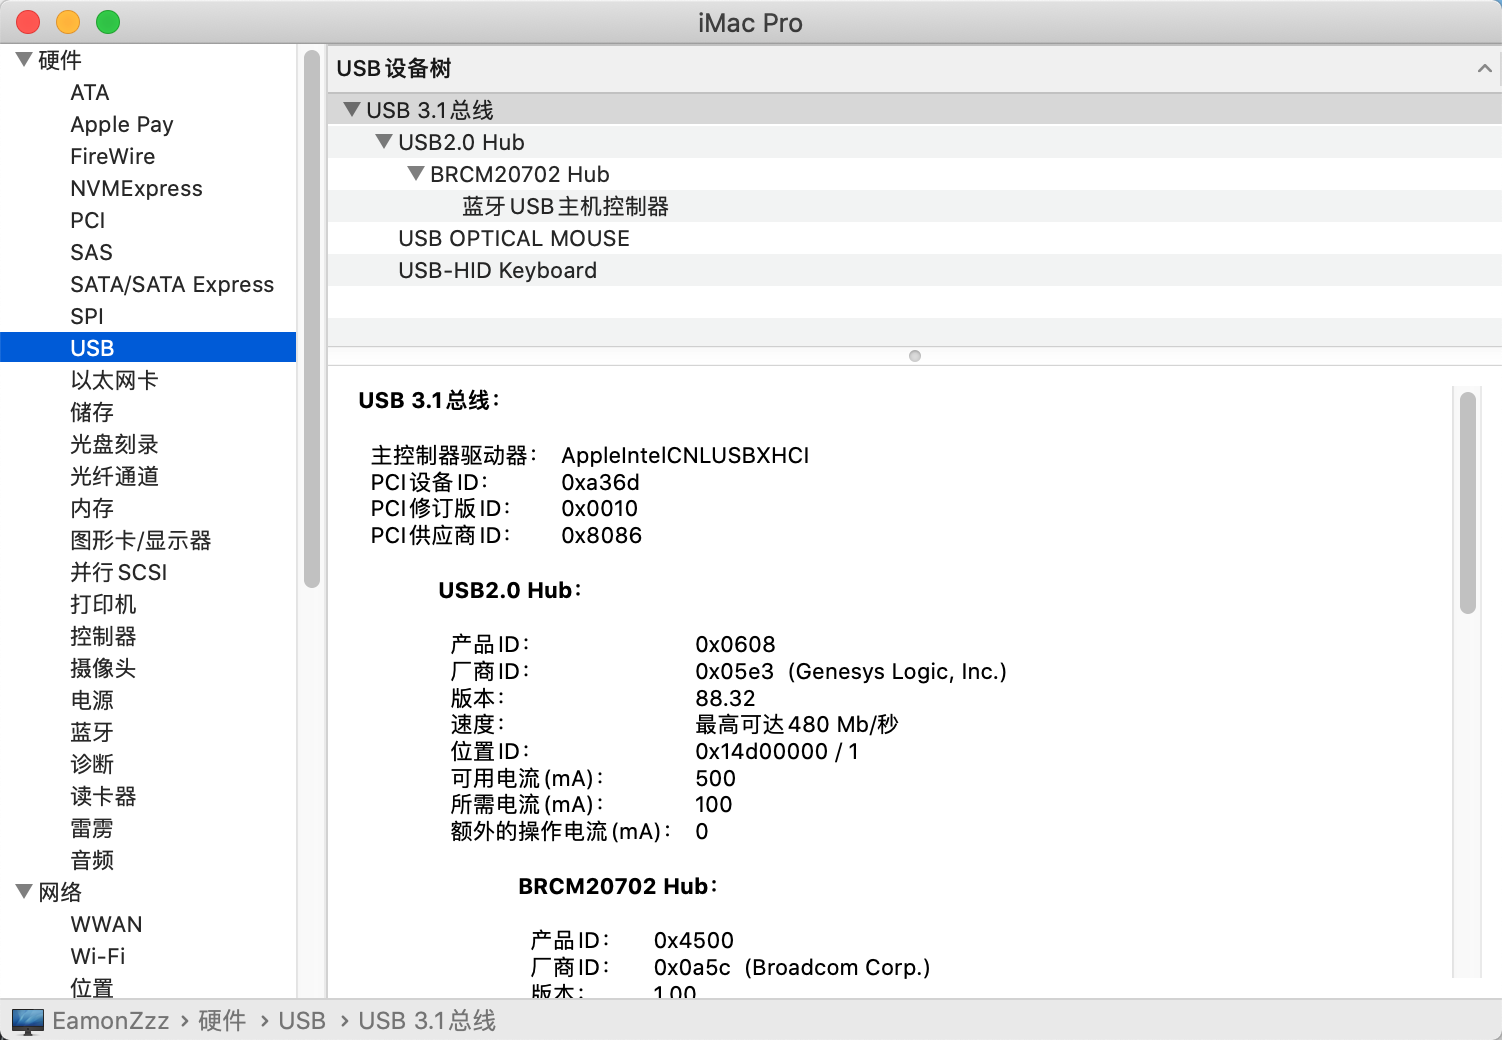Select SAS in the sidebar
This screenshot has width=1502, height=1040.
point(91,252)
